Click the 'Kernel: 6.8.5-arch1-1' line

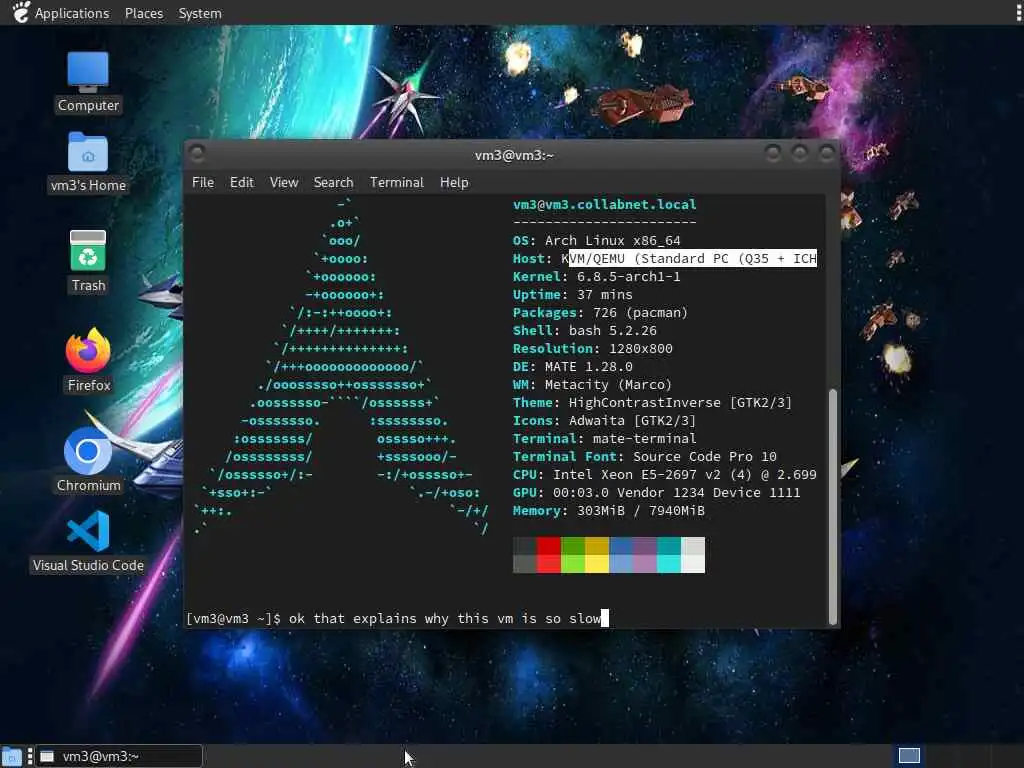click(596, 276)
